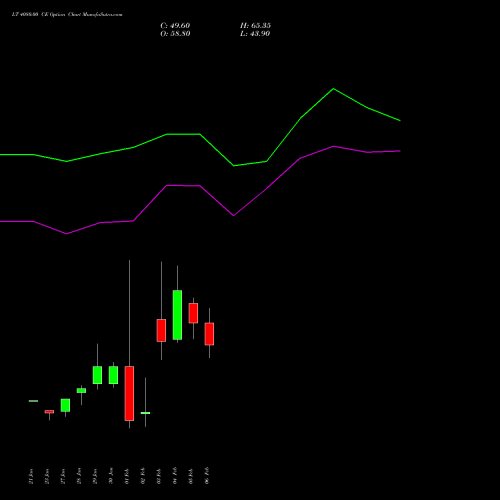Click the high value H: 65.35

[x=255, y=26]
